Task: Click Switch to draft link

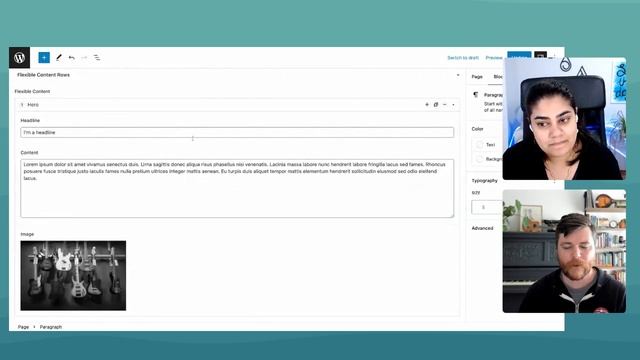Action: coord(463,58)
